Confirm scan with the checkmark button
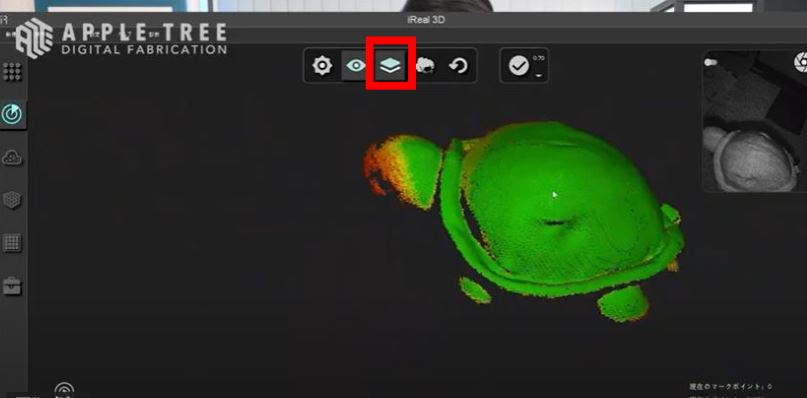Viewport: 807px width, 398px height. [519, 66]
